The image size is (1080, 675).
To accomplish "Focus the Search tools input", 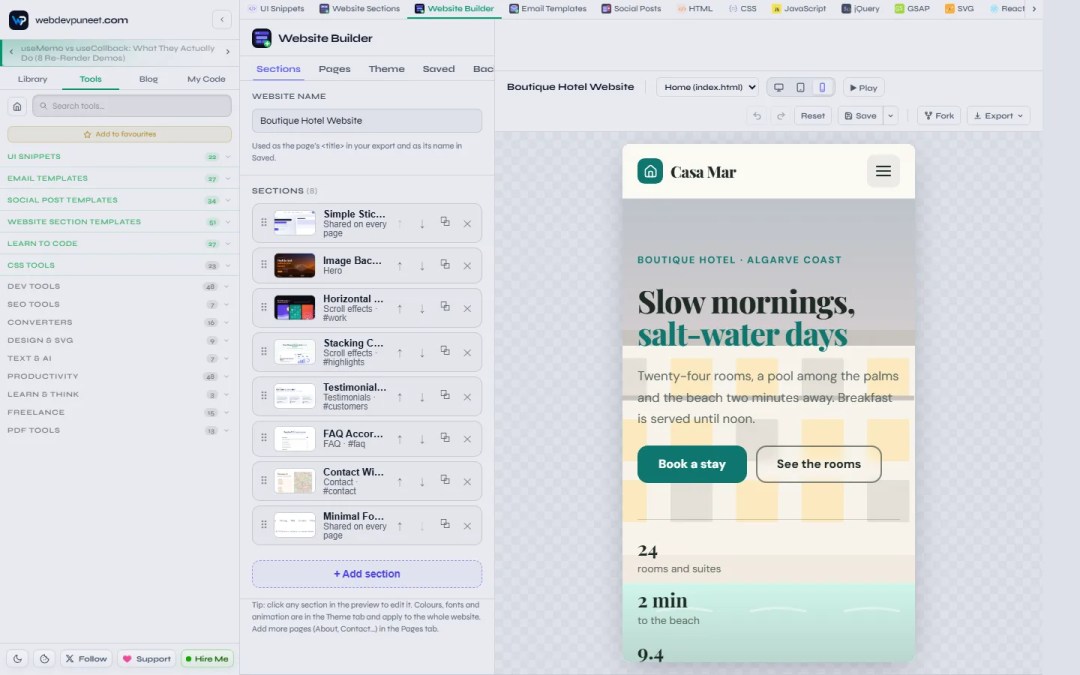I will (x=132, y=106).
